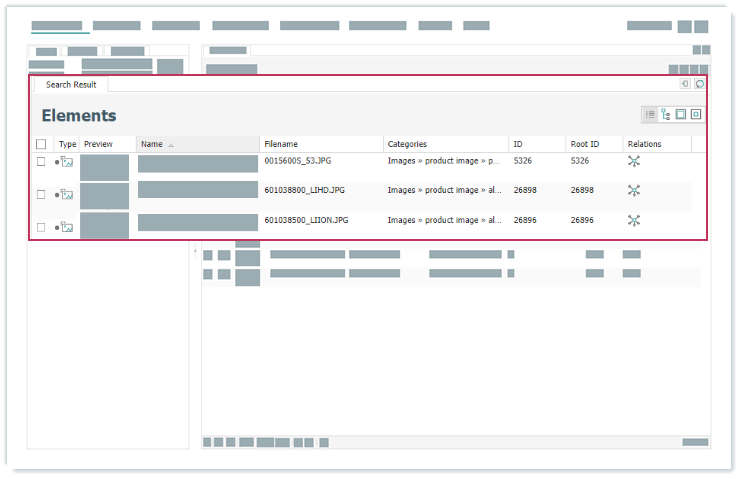
Task: Click image type icon of 0015600S_53.JPG row
Action: click(67, 162)
